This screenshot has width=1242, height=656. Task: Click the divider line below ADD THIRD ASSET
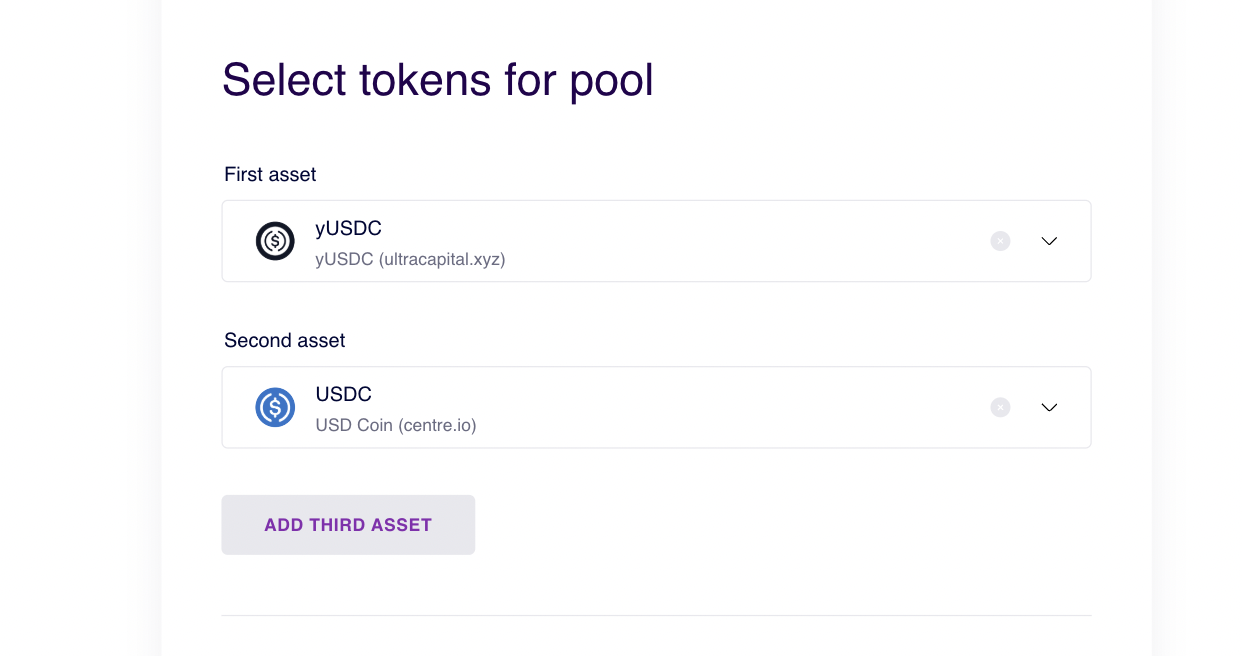[x=656, y=615]
